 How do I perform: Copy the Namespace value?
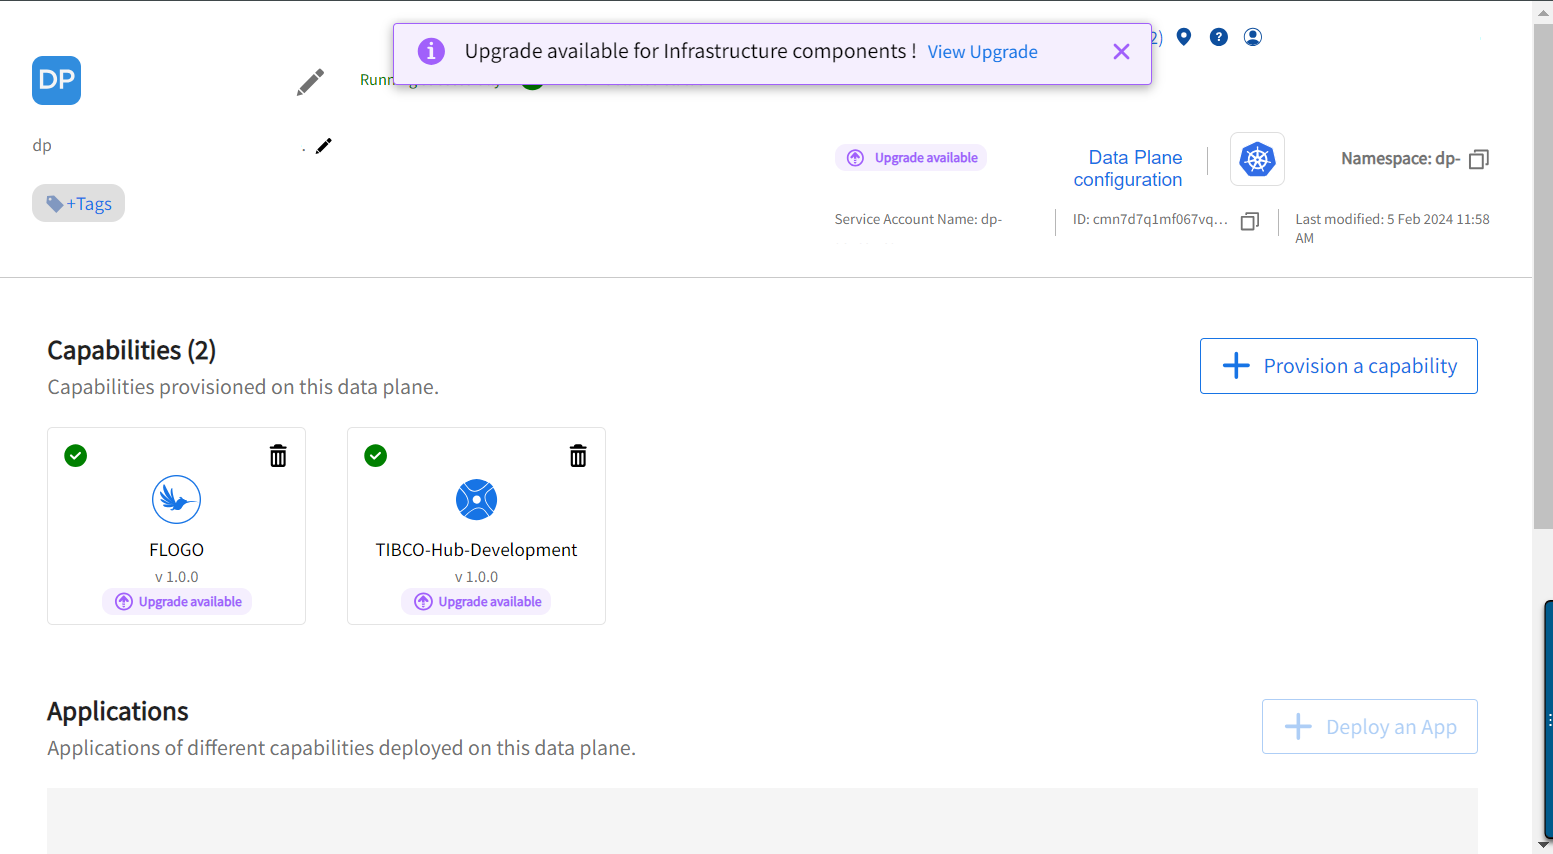tap(1479, 159)
